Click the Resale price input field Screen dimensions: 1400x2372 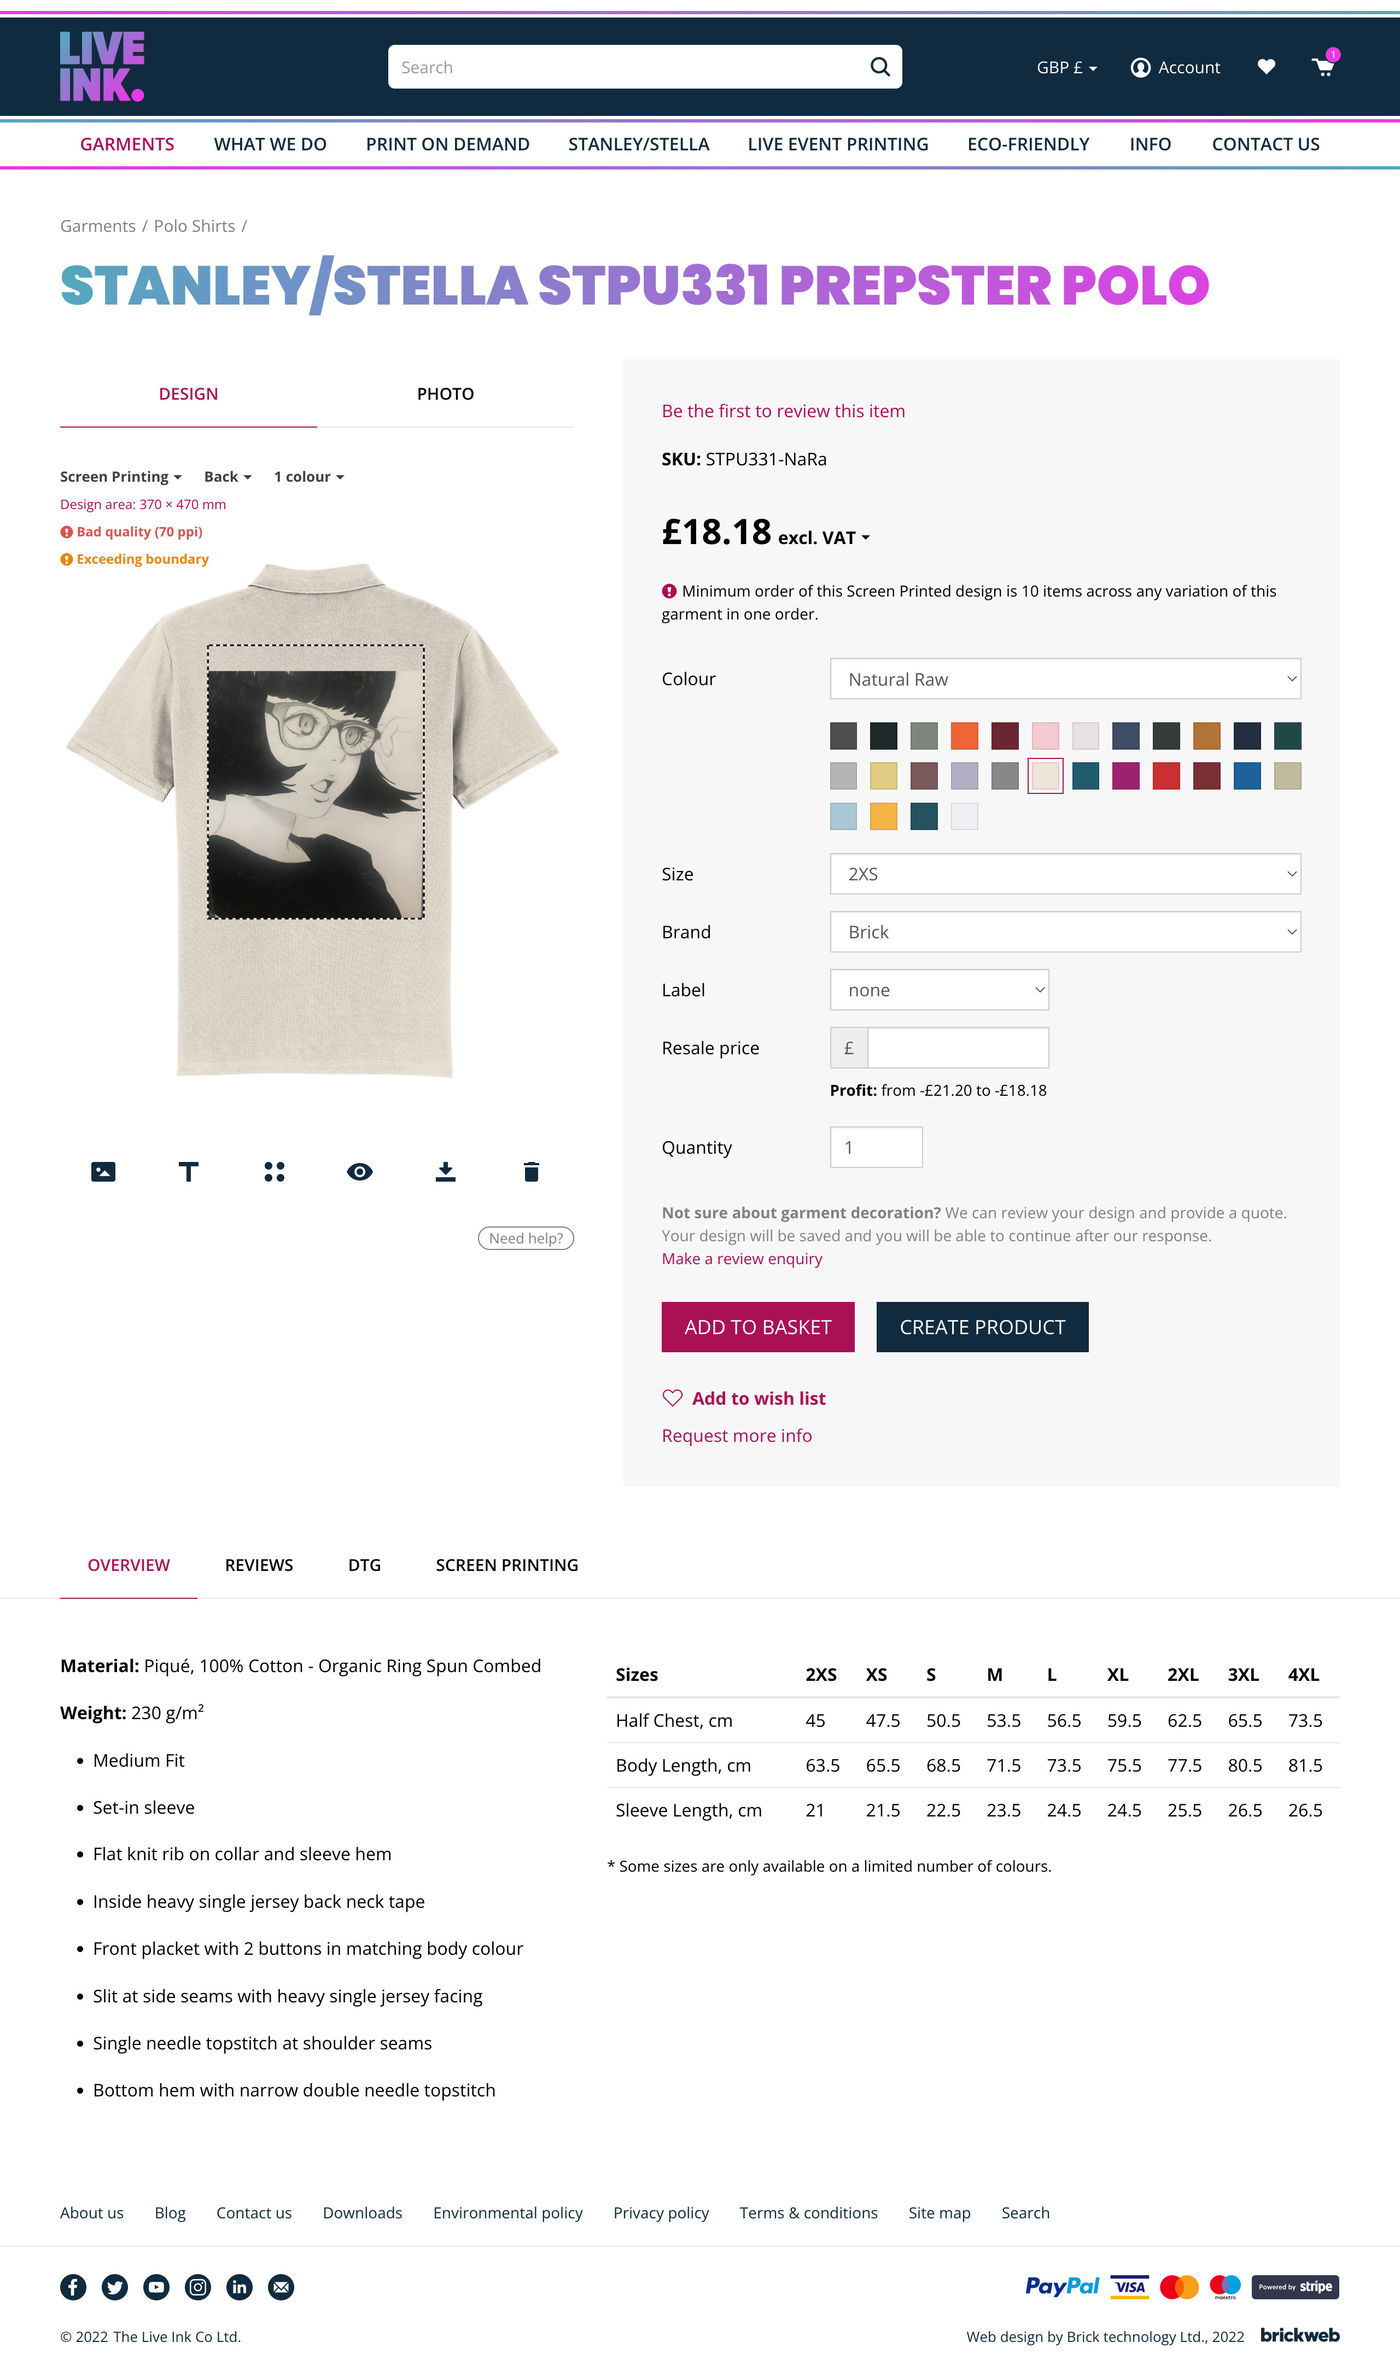click(x=957, y=1048)
